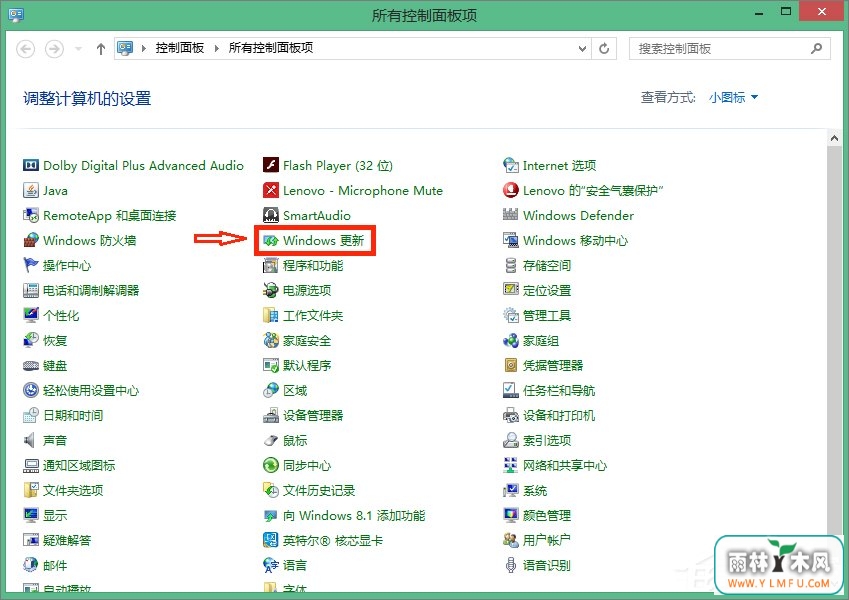The width and height of the screenshot is (849, 600).
Task: Click the 操作中心 flag icon
Action: 31,265
